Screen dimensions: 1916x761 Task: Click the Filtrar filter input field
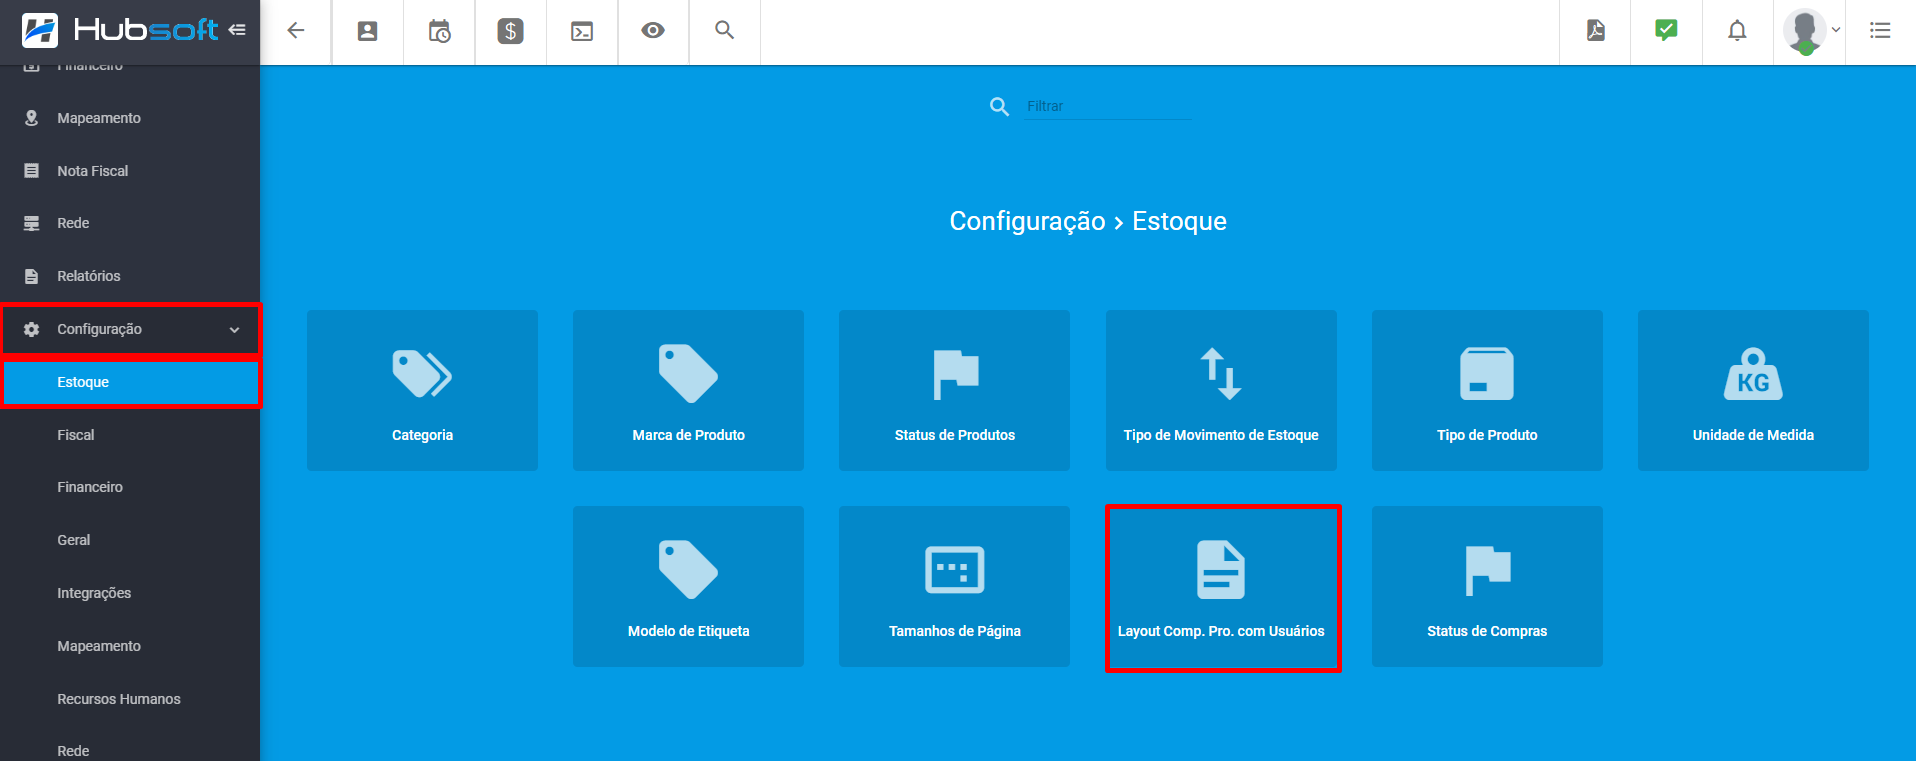click(x=1108, y=106)
